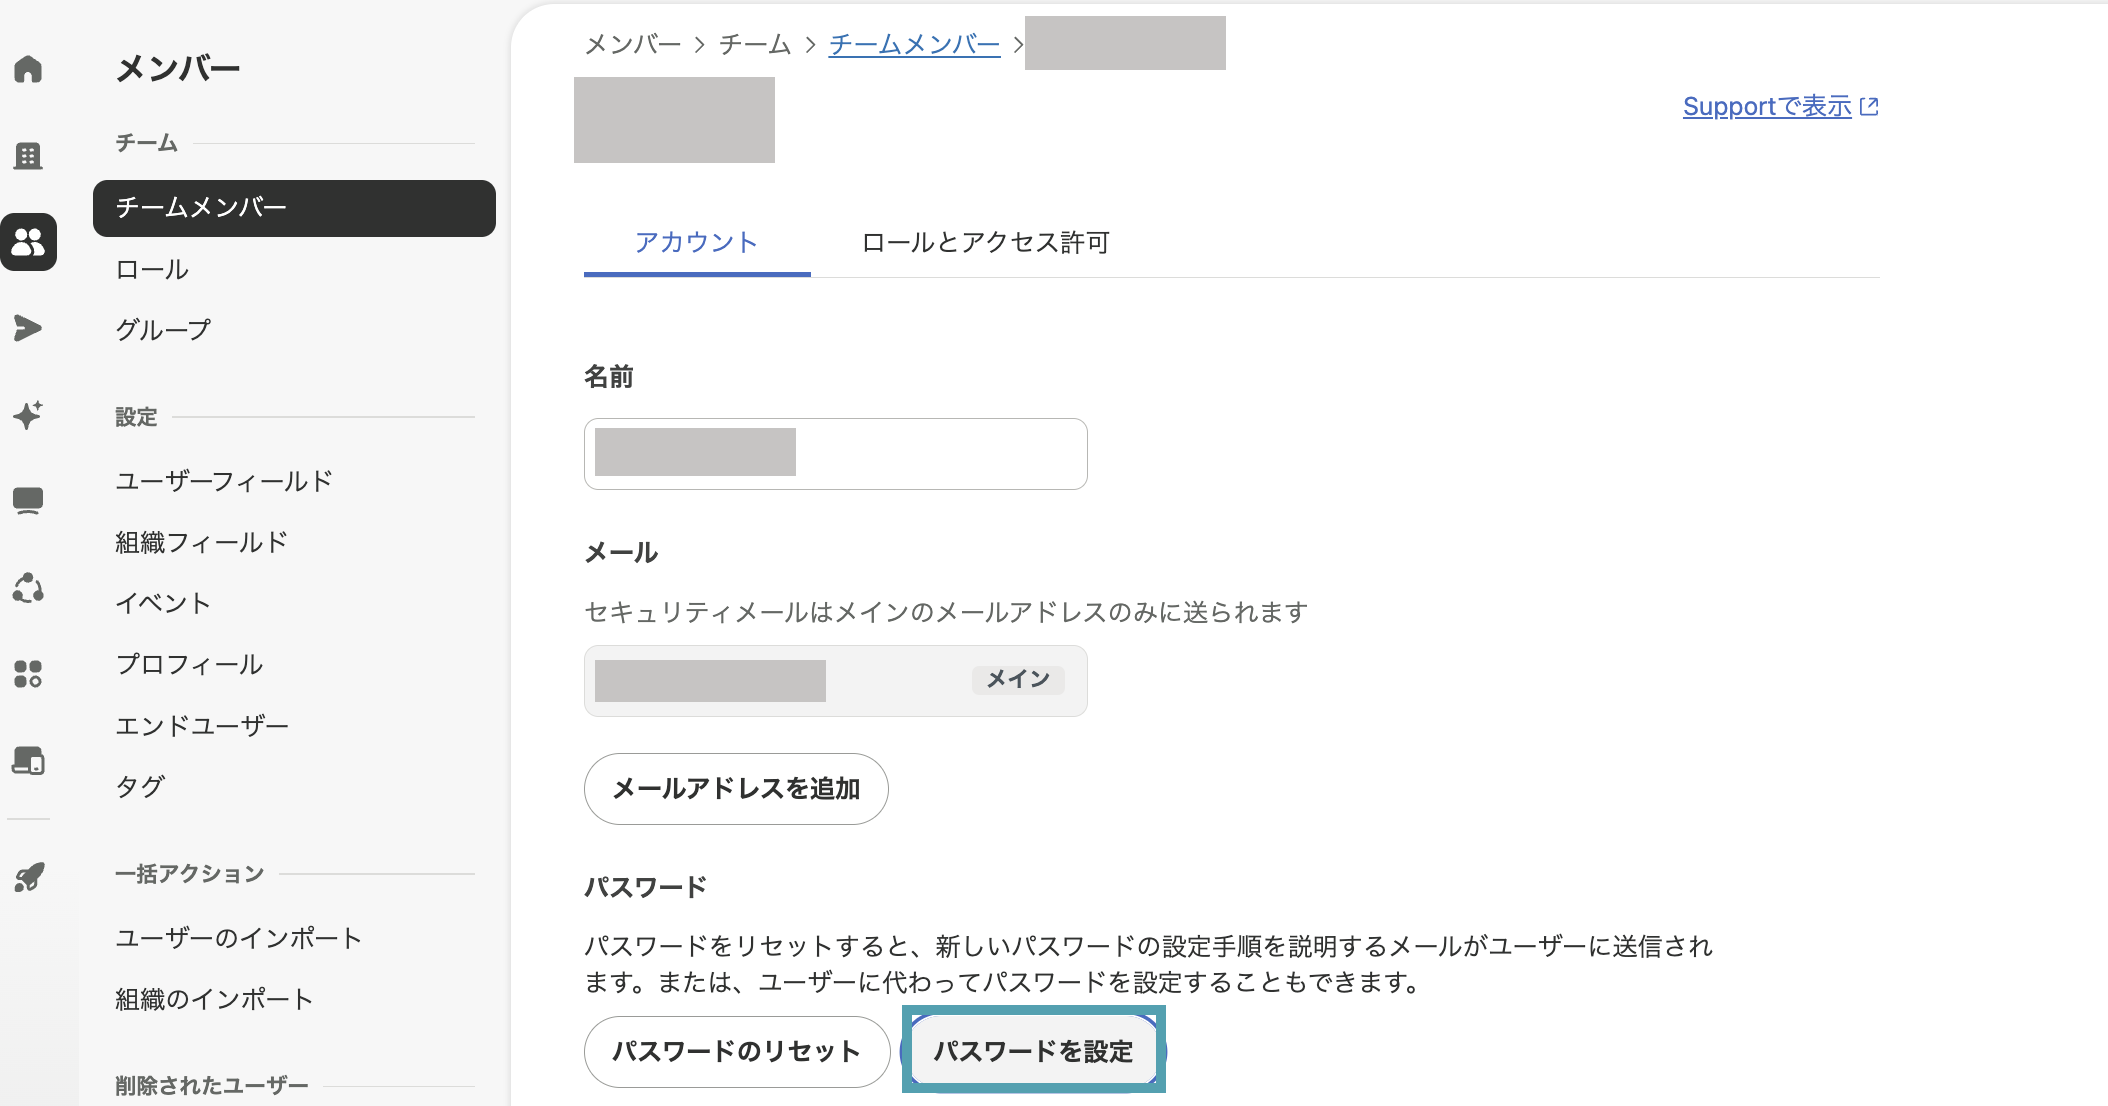Open ユーザーフィールド in the settings menu
Screen dimensions: 2108x1106
point(224,481)
